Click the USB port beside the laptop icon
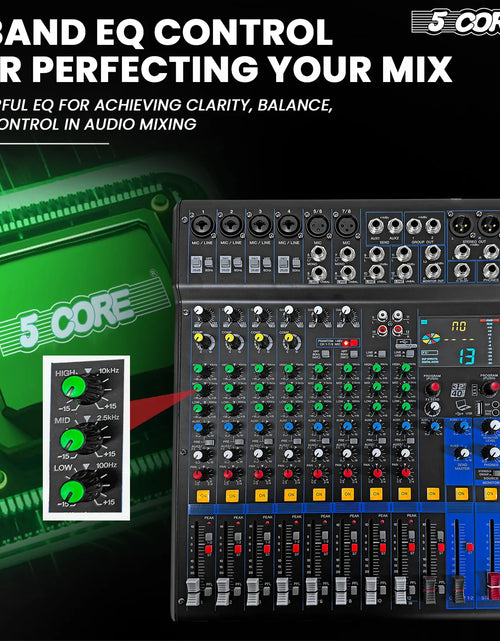Screen dimensions: 500x641 [x=478, y=408]
